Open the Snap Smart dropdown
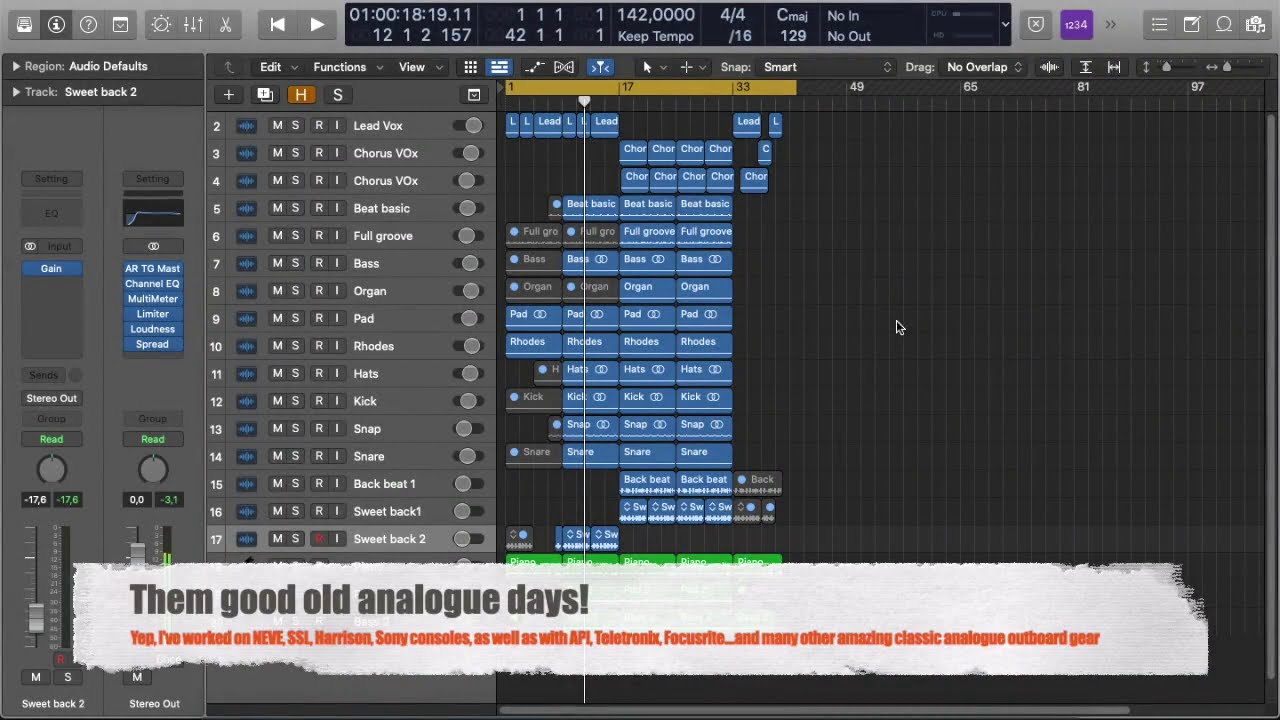 [827, 67]
